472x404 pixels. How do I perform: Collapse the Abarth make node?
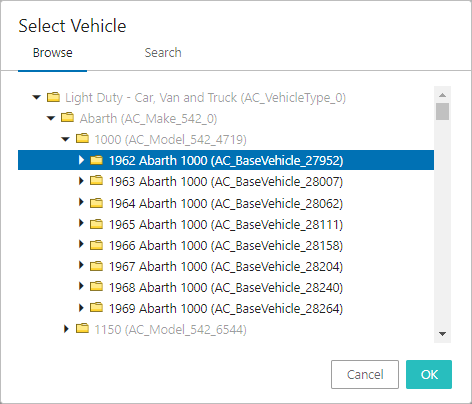51,118
